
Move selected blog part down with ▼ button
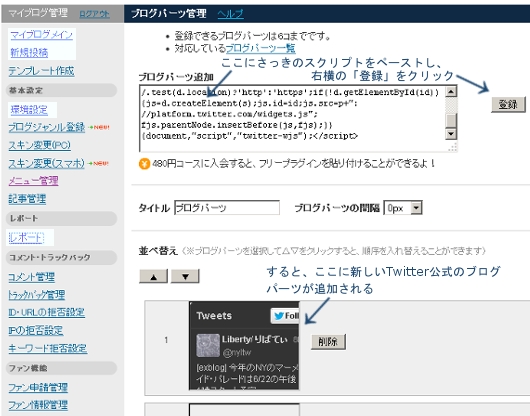(x=185, y=276)
